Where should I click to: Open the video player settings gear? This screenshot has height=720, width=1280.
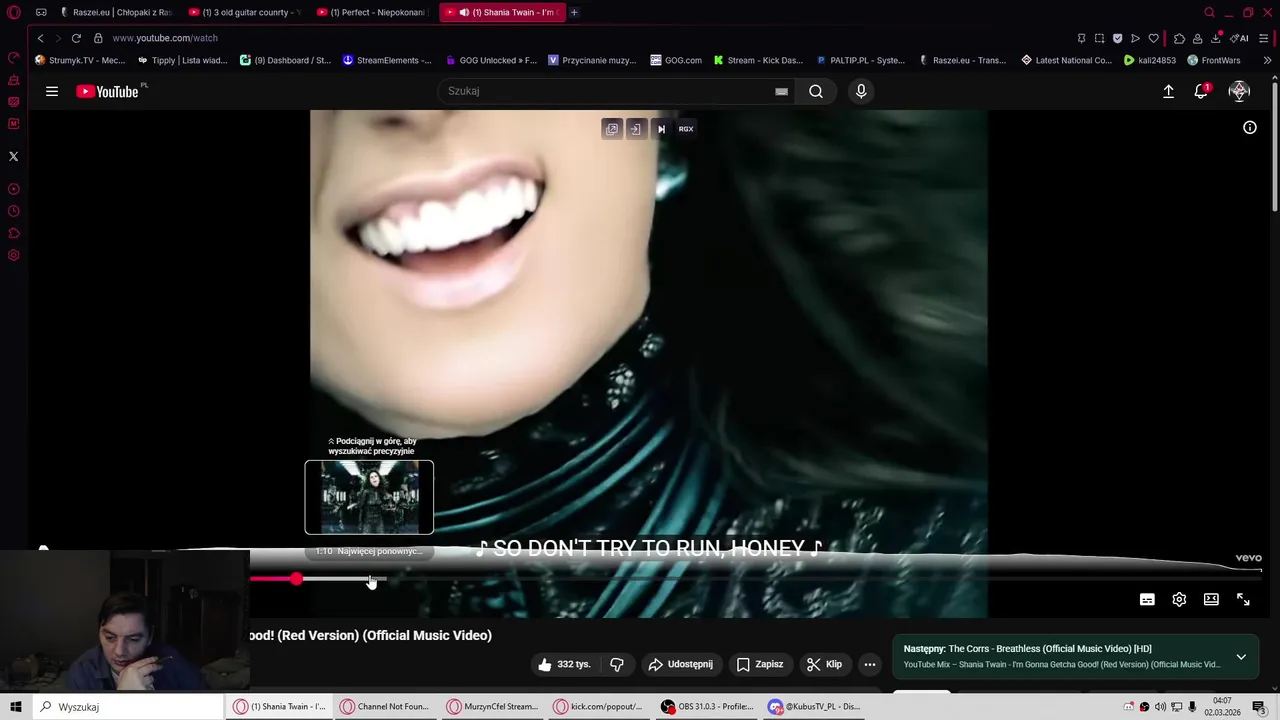1179,599
